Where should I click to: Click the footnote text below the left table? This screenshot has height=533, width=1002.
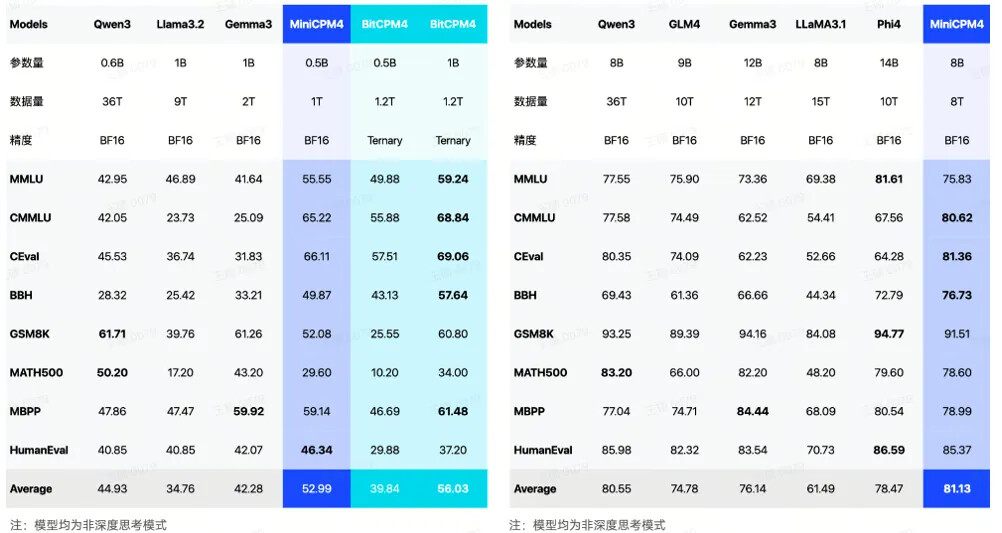point(88,524)
